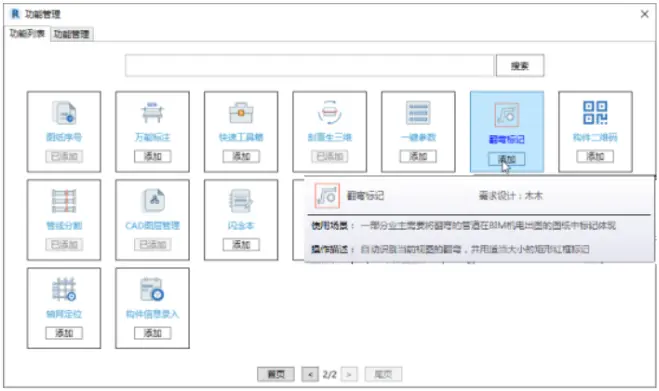
Task: Go to first page with 首页
Action: (276, 374)
